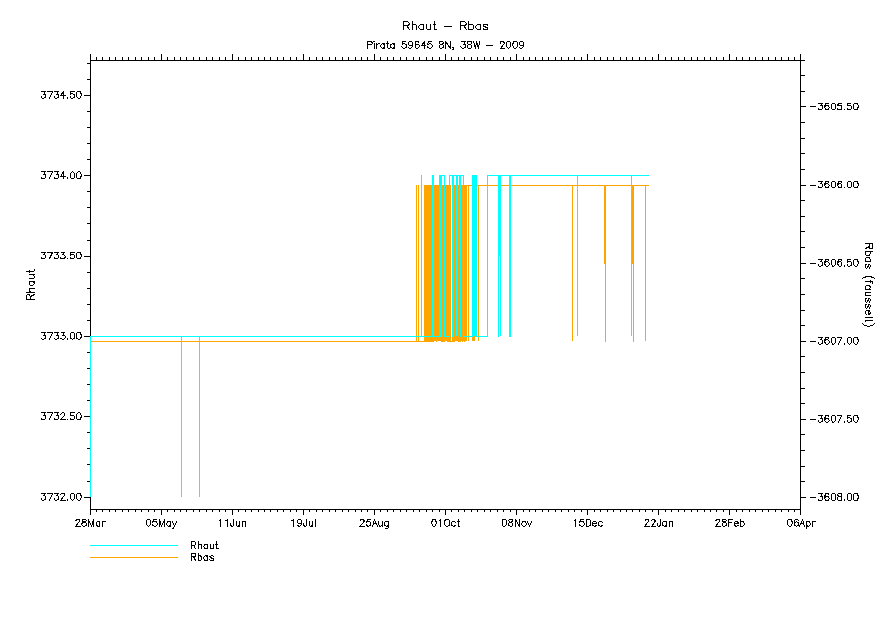891x630 pixels.
Task: Click the 3733.00 left axis tick label
Action: (x=60, y=336)
